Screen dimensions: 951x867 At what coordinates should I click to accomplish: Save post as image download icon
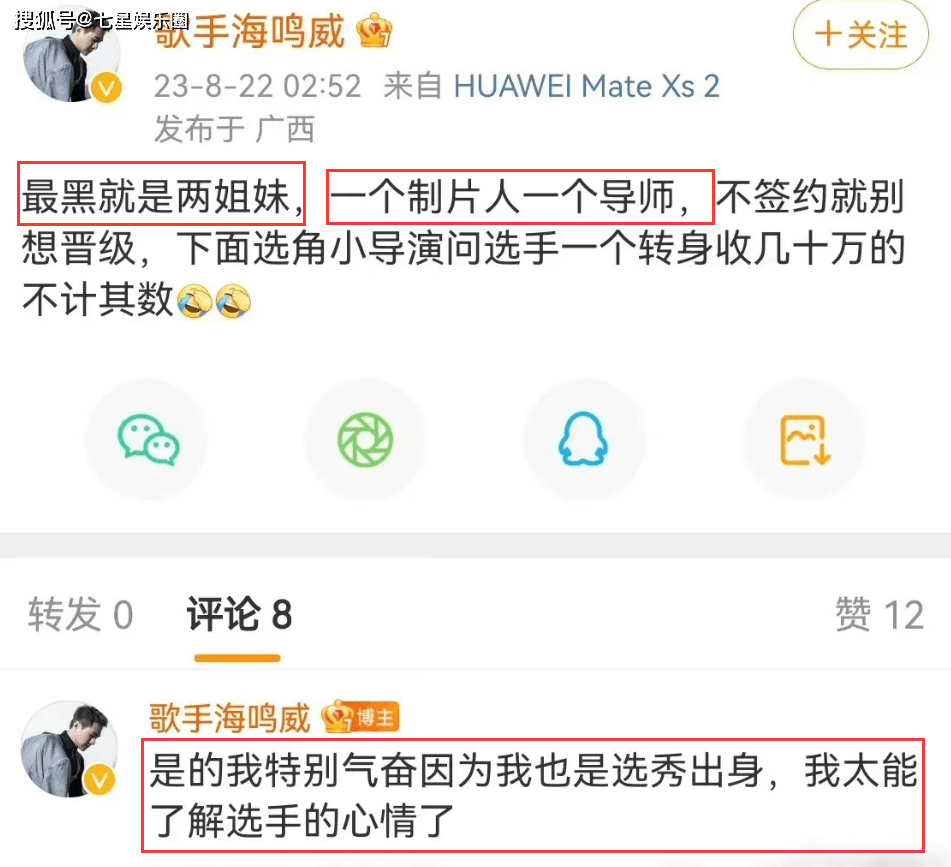[x=804, y=440]
